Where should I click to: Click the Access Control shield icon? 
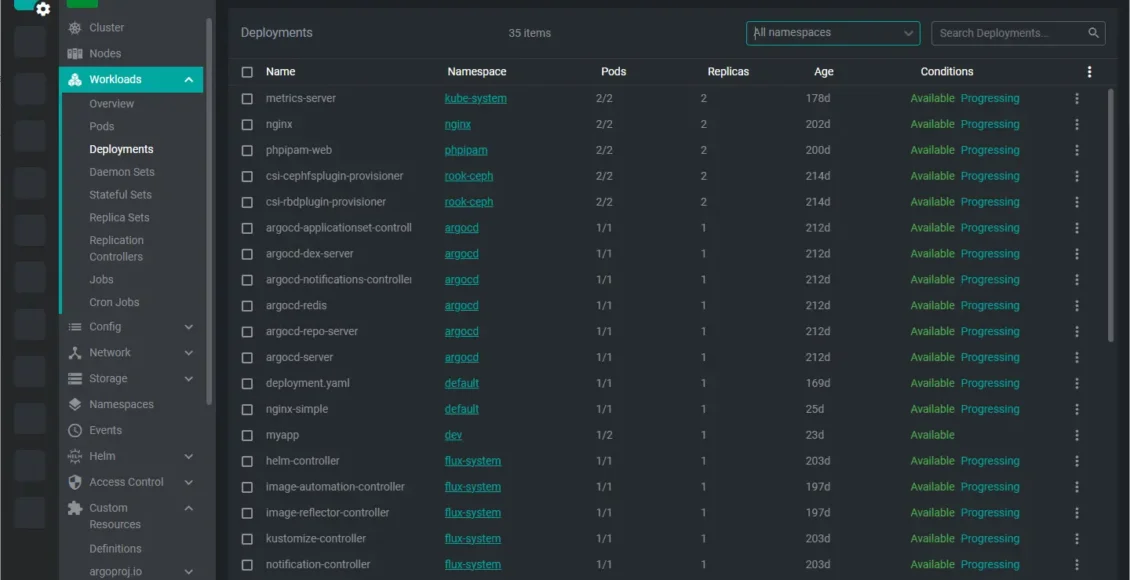pos(75,482)
